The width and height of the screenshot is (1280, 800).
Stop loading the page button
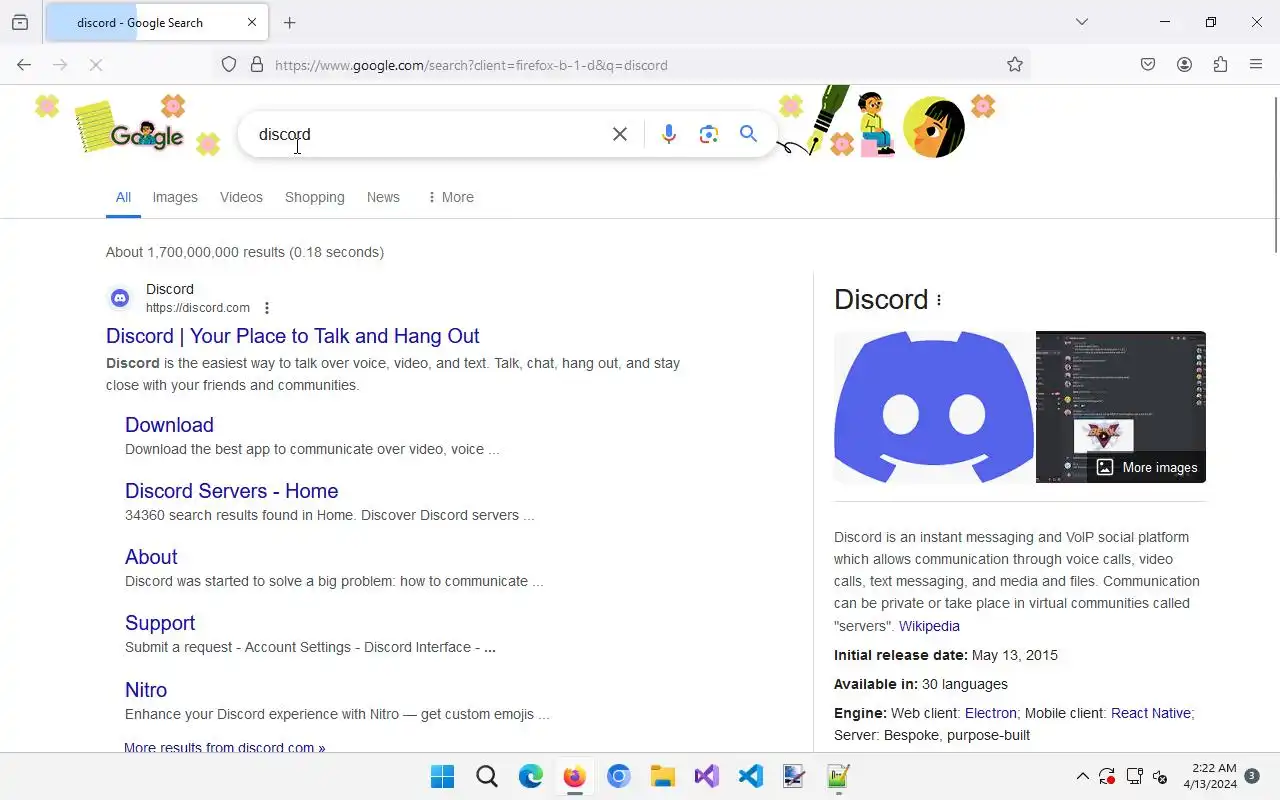[96, 65]
